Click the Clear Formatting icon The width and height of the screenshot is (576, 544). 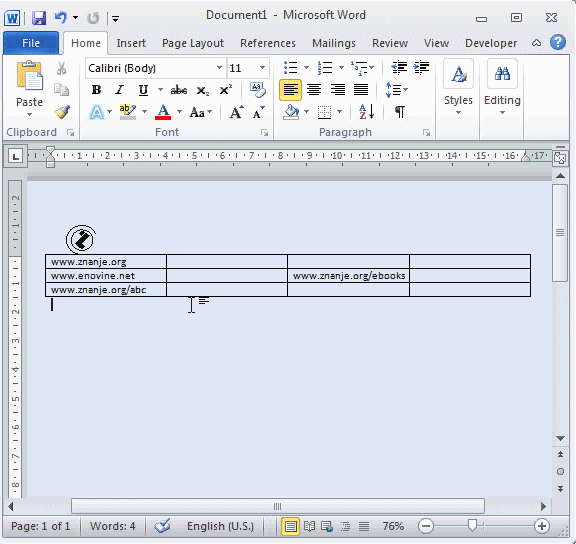pyautogui.click(x=258, y=90)
